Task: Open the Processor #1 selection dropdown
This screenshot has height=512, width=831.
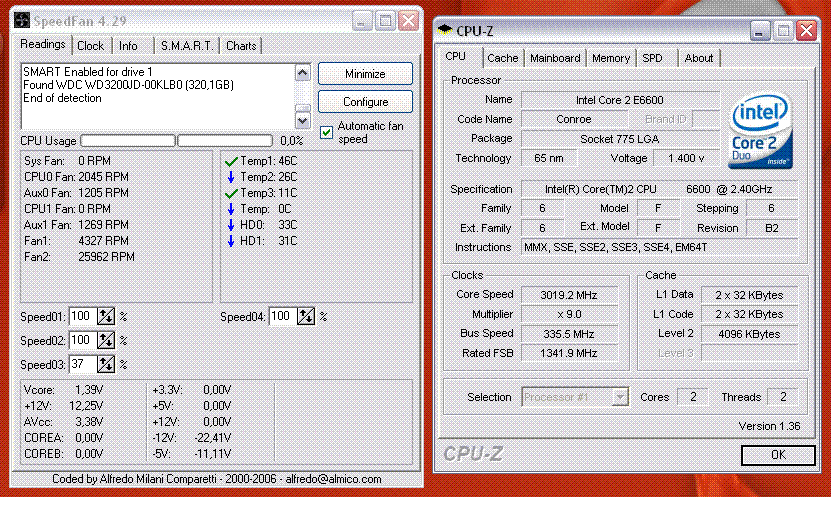Action: (620, 397)
